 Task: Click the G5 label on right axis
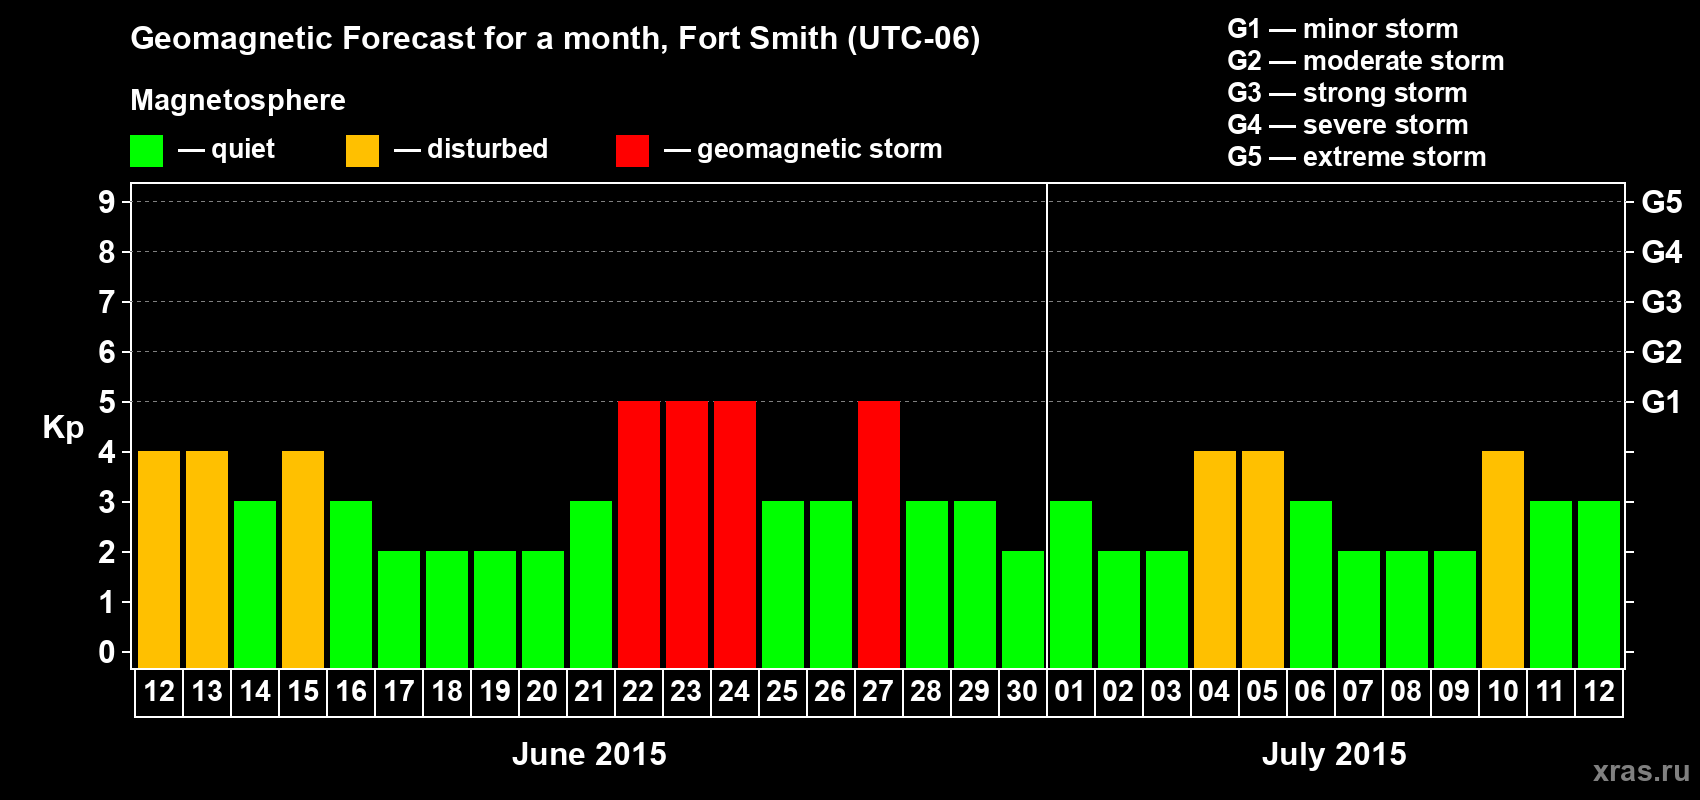tap(1662, 202)
